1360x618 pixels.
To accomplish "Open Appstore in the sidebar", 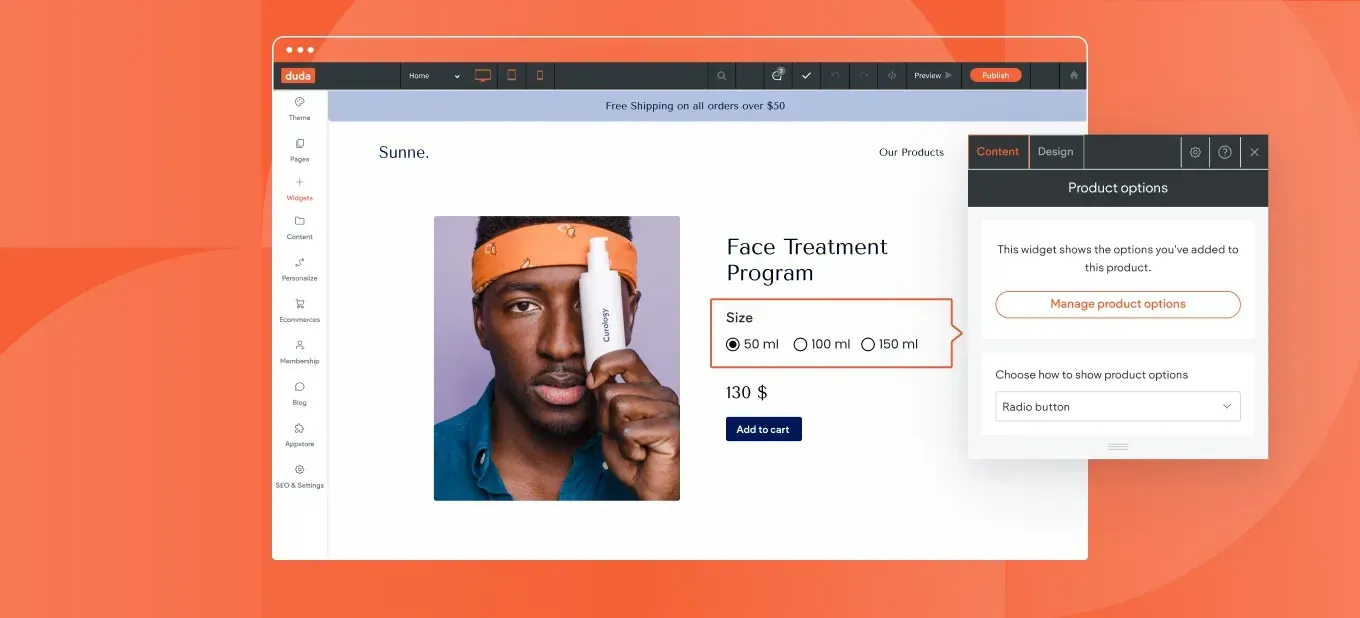I will (x=300, y=435).
